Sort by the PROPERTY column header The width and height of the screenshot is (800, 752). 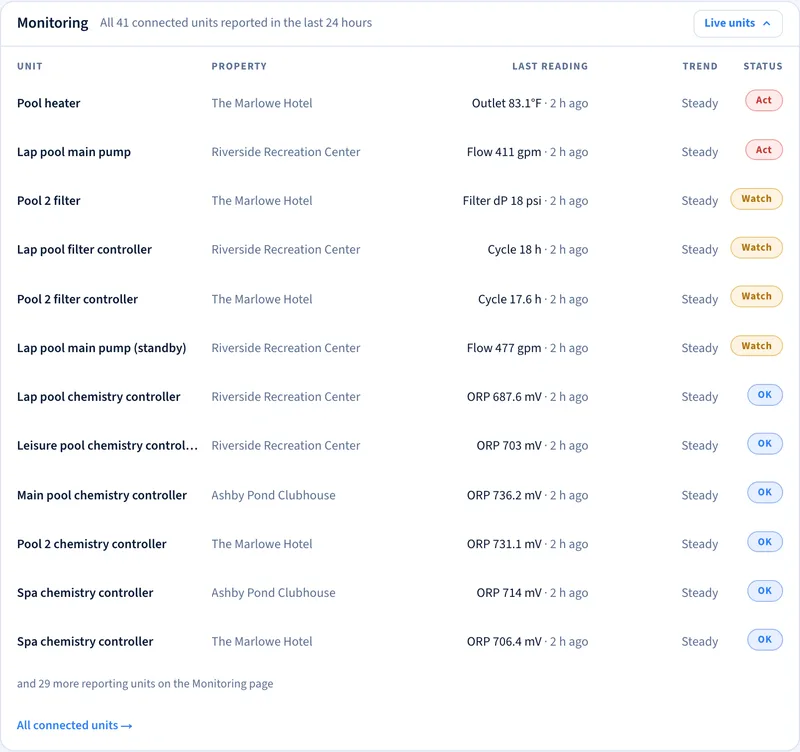click(x=239, y=66)
